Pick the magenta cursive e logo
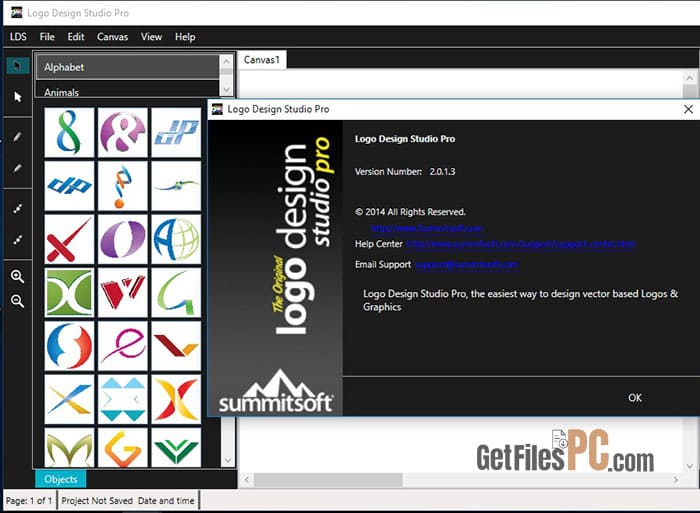 coord(123,346)
